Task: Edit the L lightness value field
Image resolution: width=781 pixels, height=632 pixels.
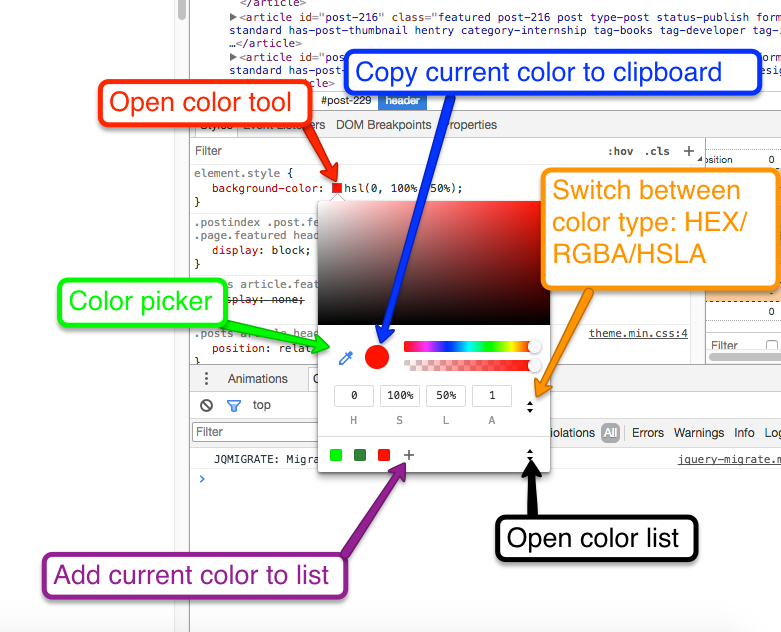Action: click(x=446, y=395)
